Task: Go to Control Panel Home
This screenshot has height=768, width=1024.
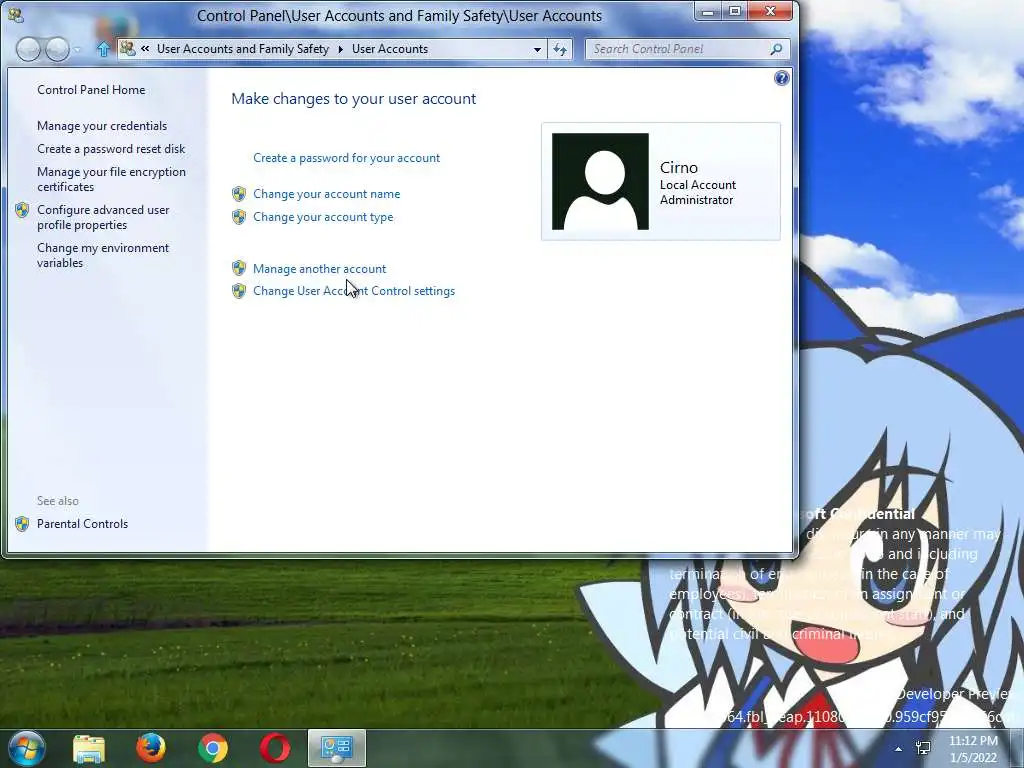Action: 91,90
